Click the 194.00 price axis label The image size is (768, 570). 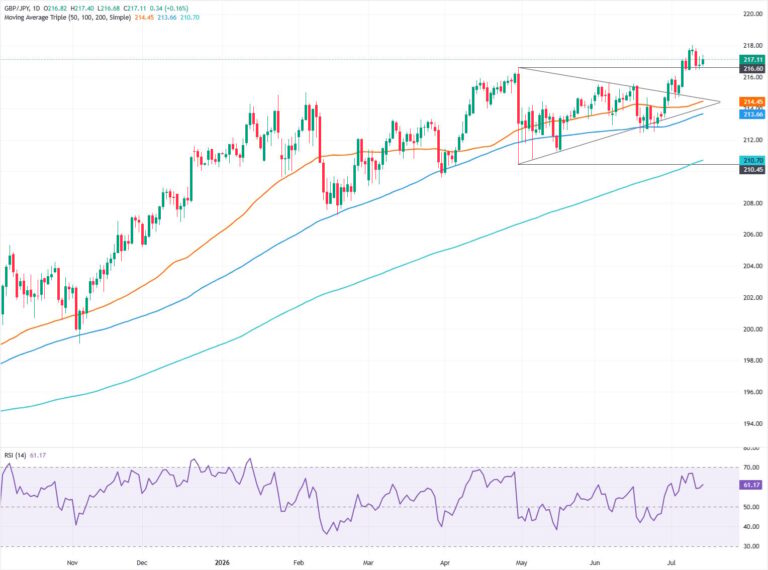753,424
